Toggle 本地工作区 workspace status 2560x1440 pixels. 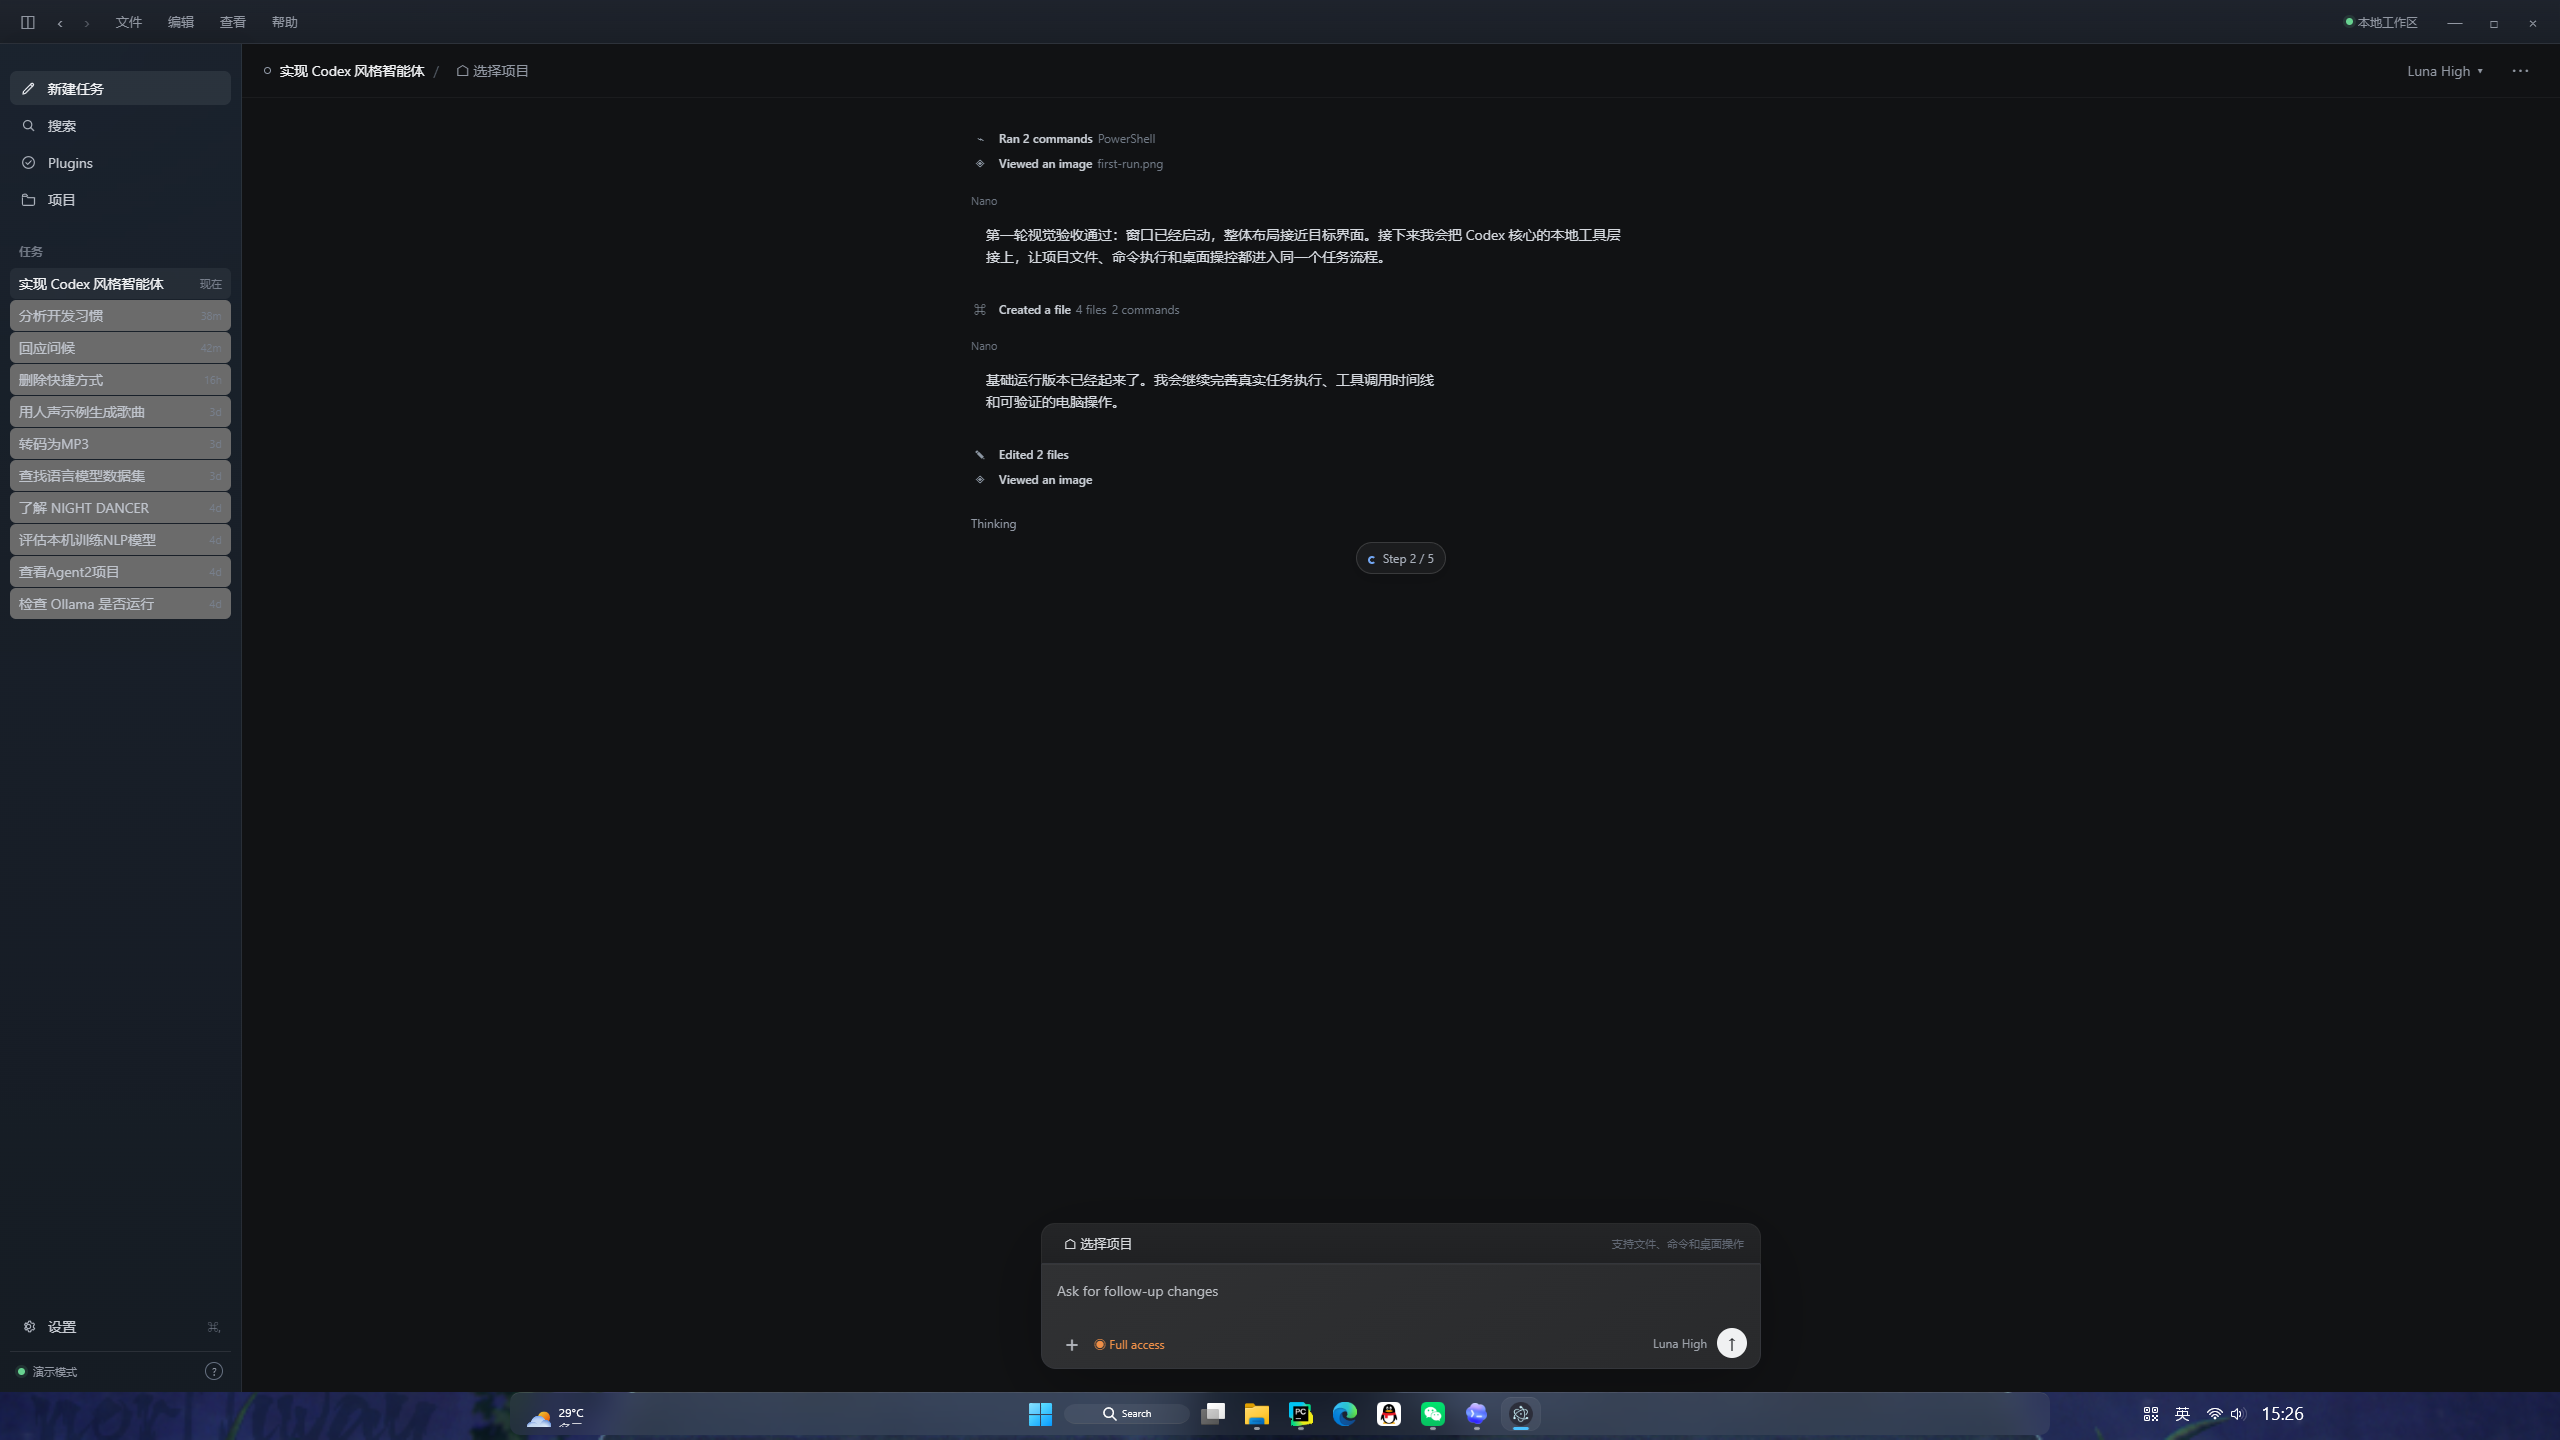2381,22
